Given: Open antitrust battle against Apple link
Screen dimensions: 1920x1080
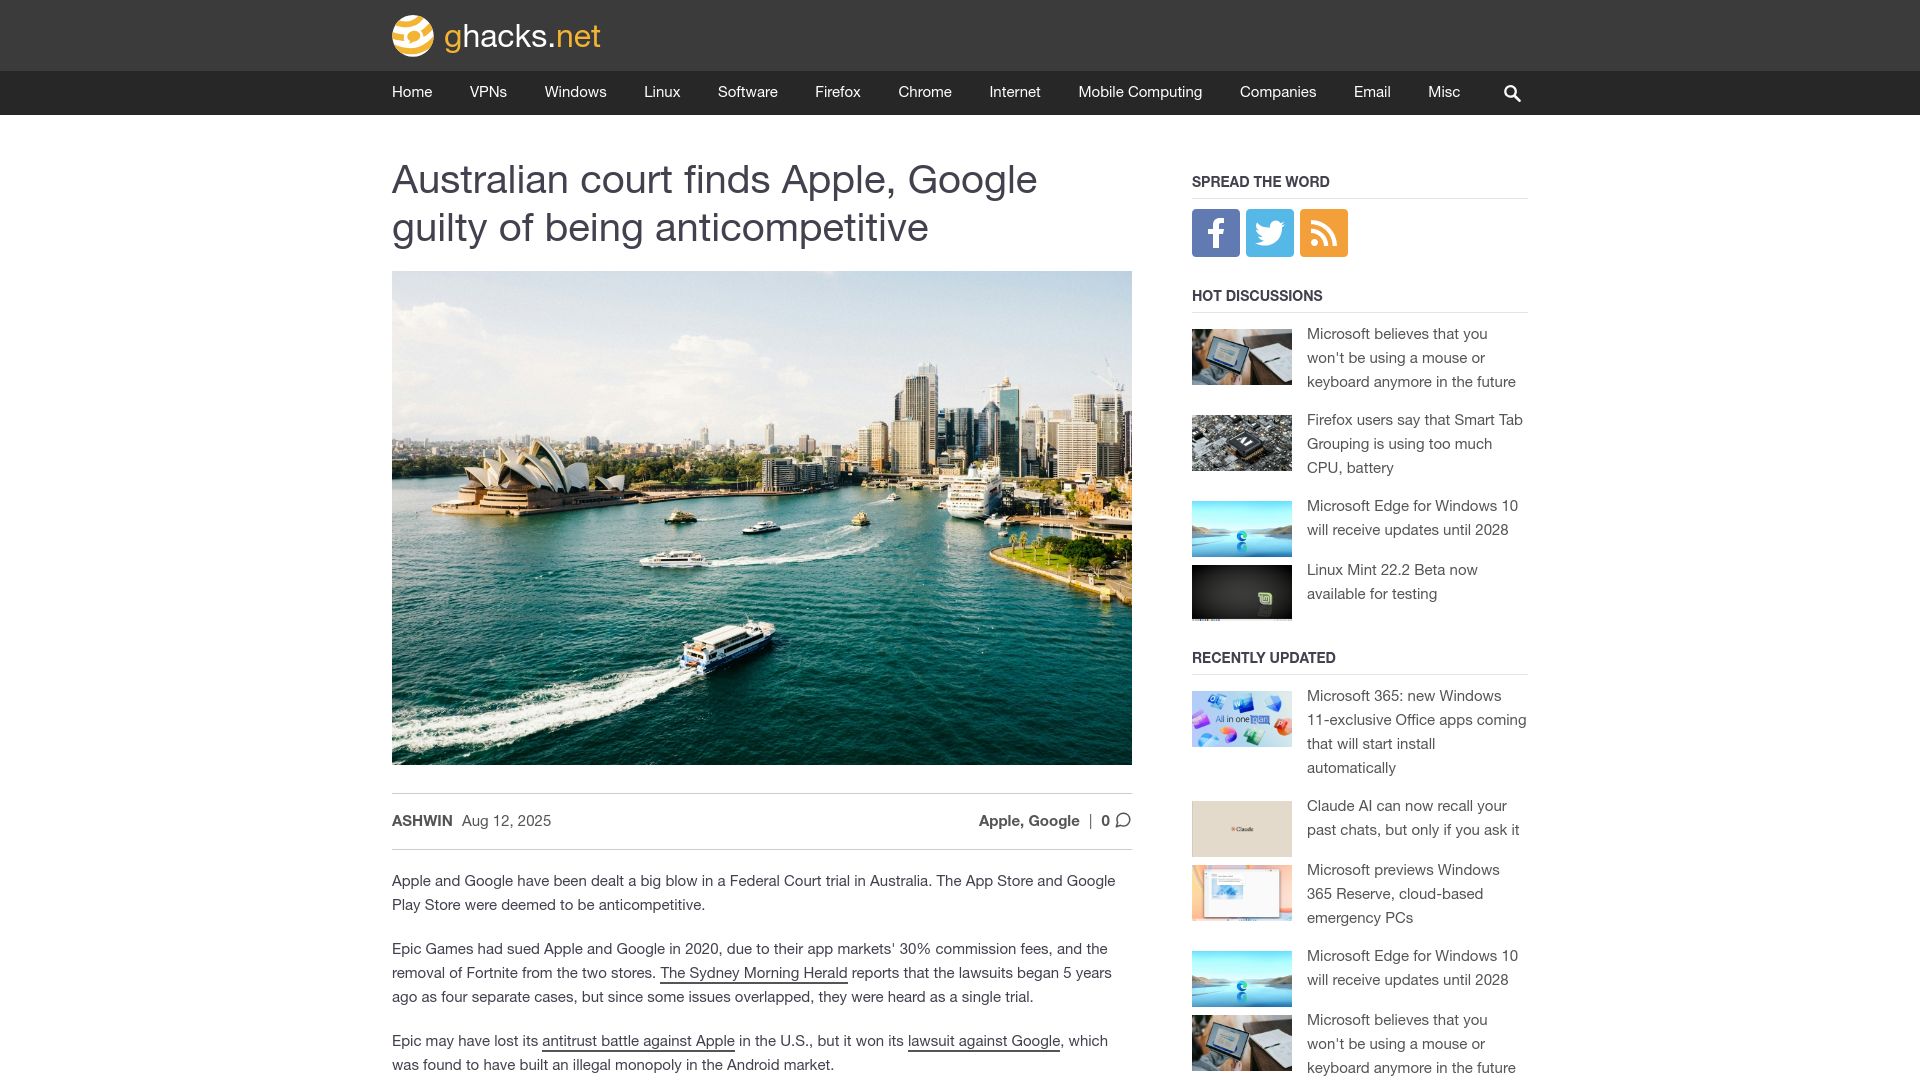Looking at the screenshot, I should tap(638, 1041).
